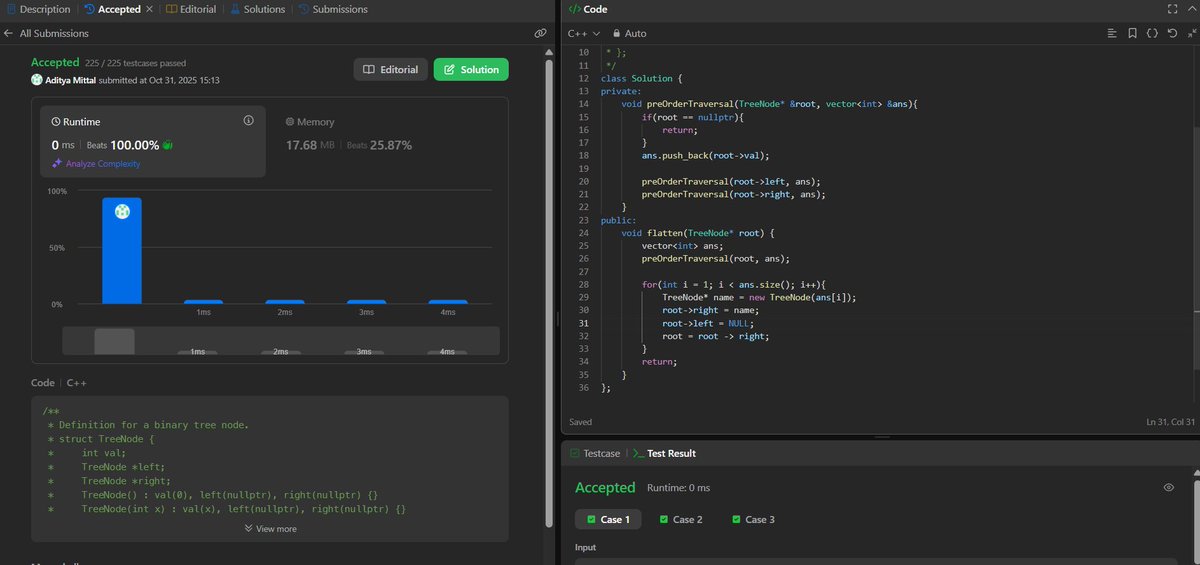Image resolution: width=1200 pixels, height=565 pixels.
Task: Click the lock icon next to Auto
Action: 616,33
